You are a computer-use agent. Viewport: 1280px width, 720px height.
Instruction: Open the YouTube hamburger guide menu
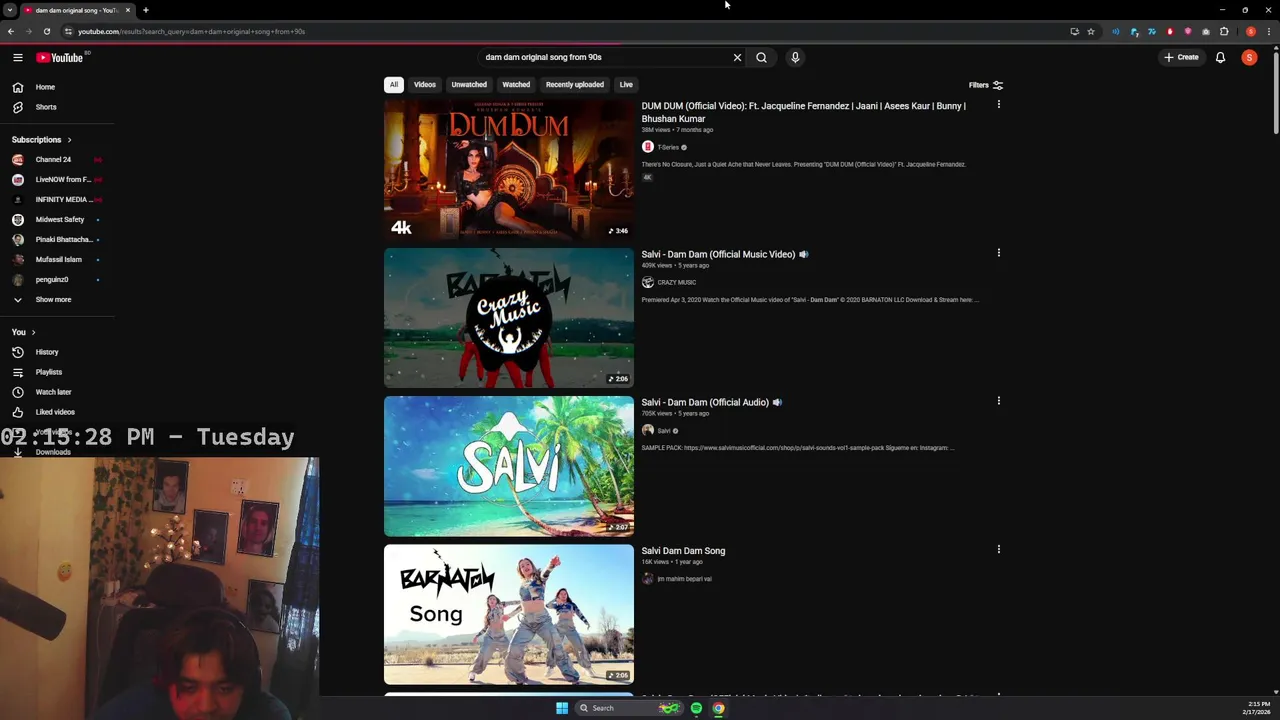(17, 57)
